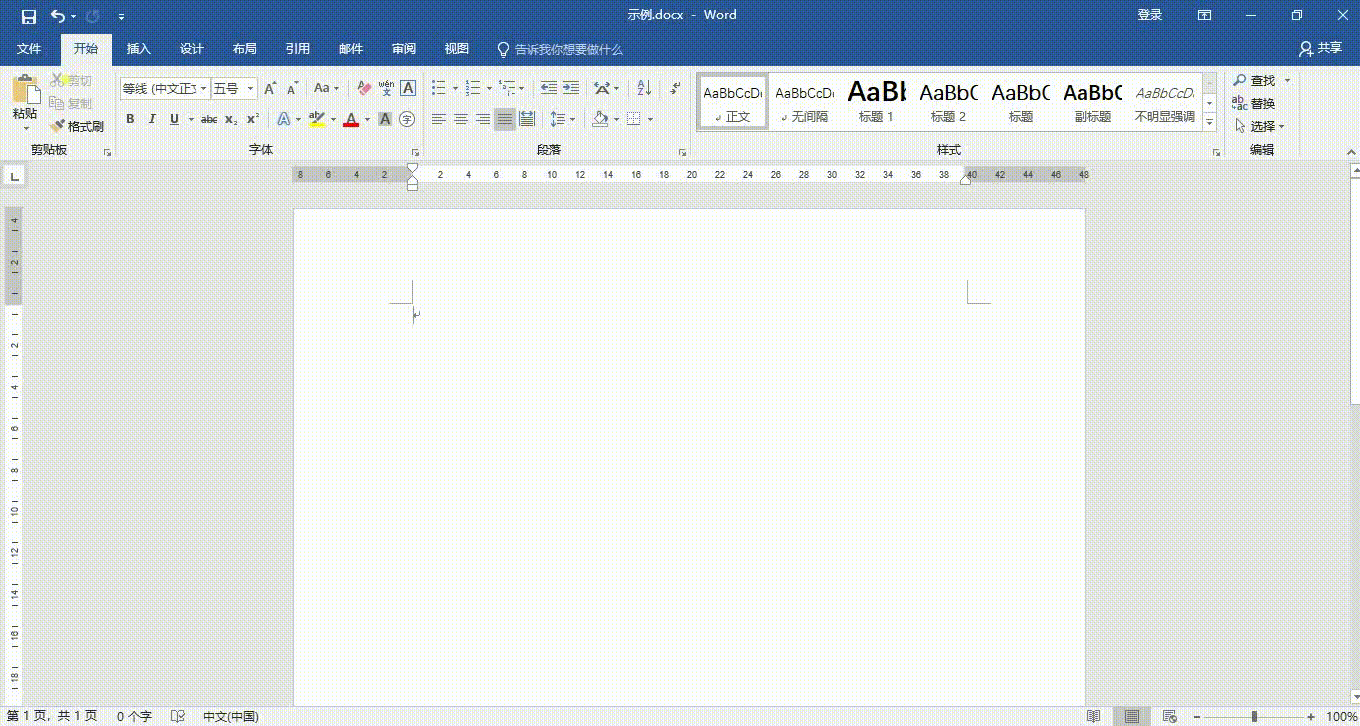Apply strikethrough with the abc icon
Viewport: 1360px width, 726px height.
pos(208,119)
